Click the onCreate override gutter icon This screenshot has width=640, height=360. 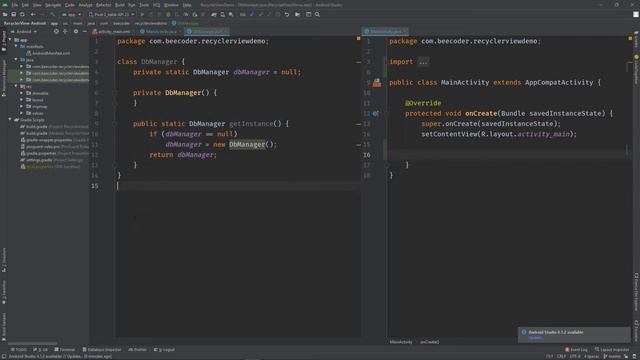[376, 113]
